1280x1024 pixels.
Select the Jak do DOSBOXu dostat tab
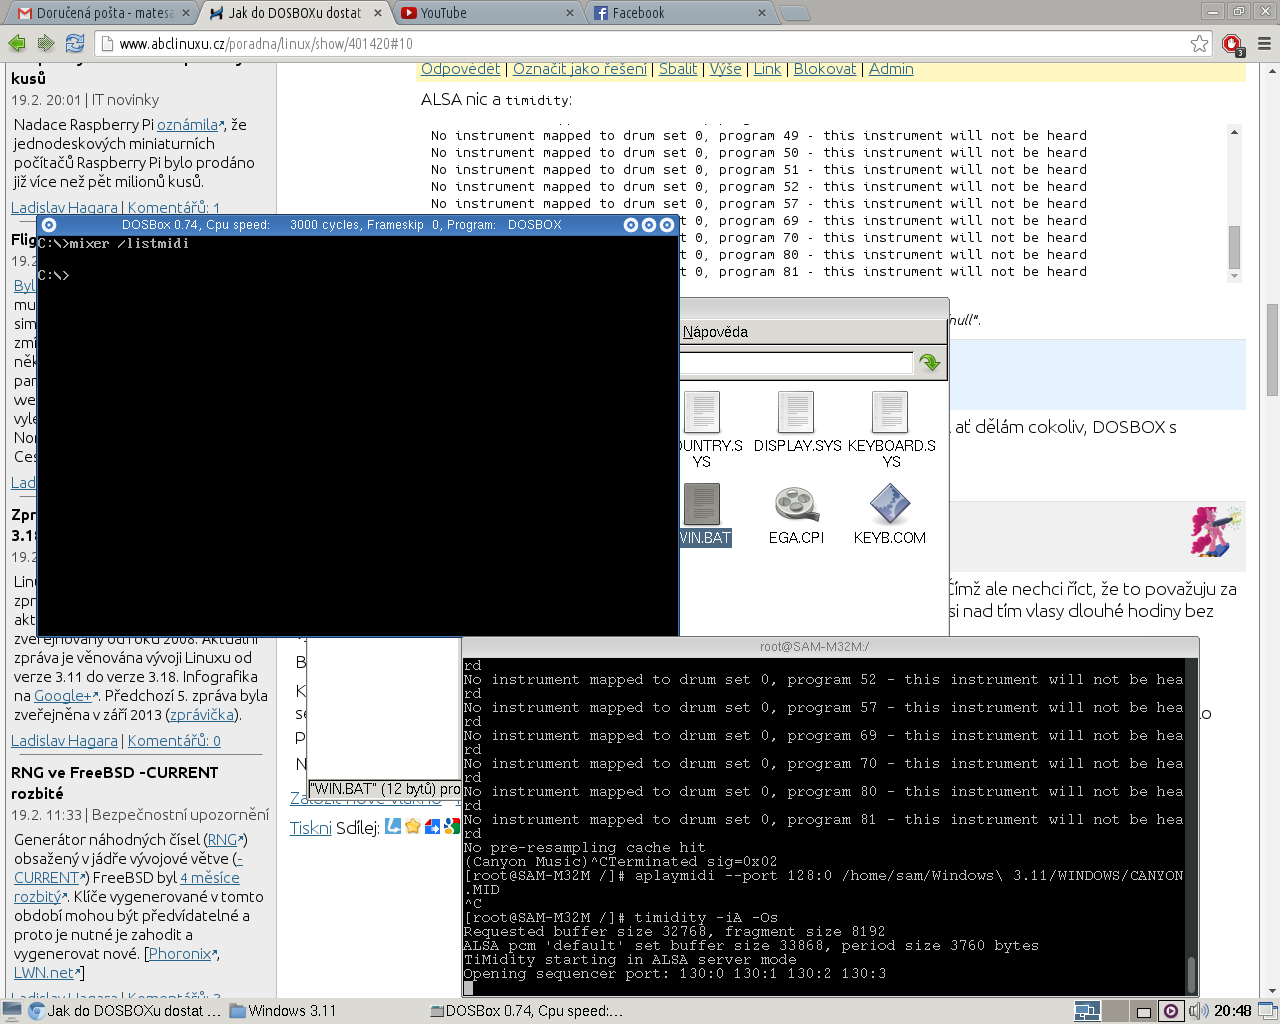click(294, 13)
